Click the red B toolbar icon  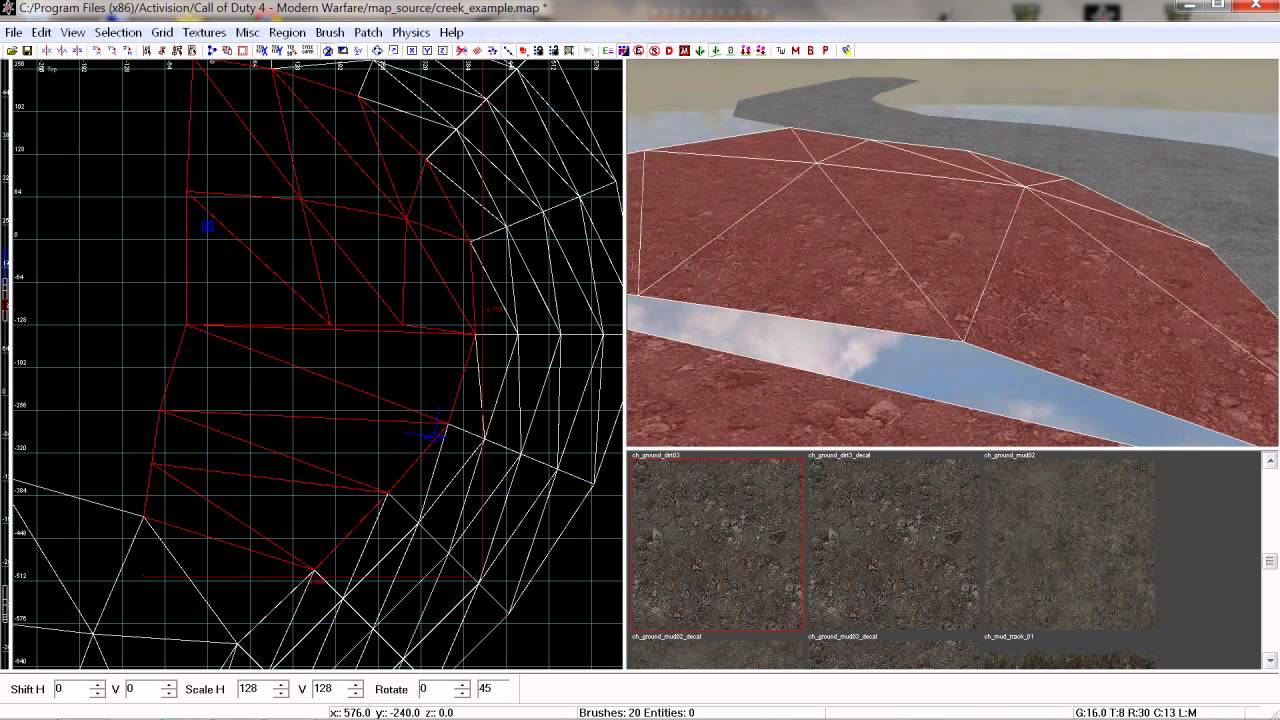click(810, 50)
